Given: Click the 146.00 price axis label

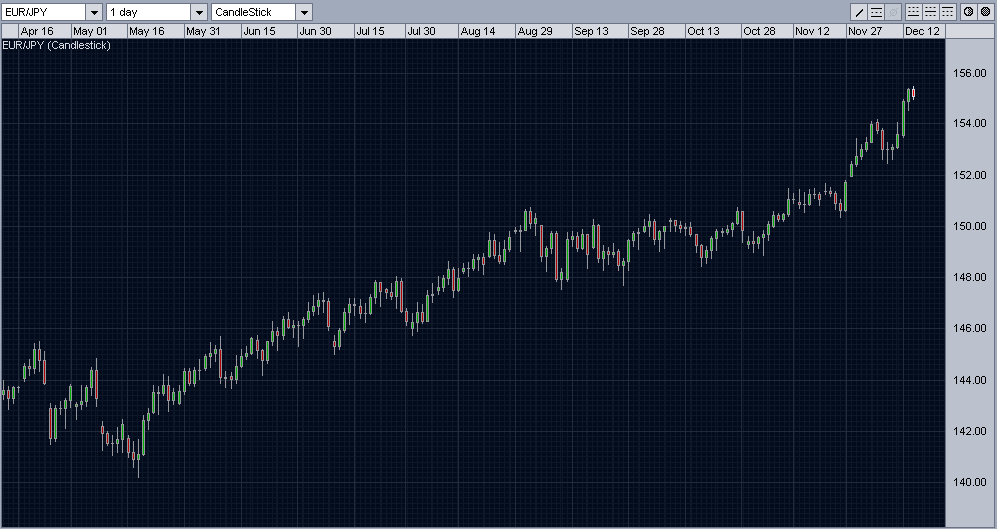Looking at the screenshot, I should pyautogui.click(x=971, y=328).
